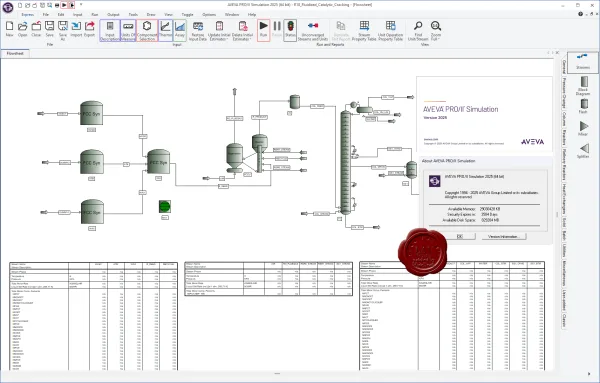Click the help question mark icon

click(580, 14)
